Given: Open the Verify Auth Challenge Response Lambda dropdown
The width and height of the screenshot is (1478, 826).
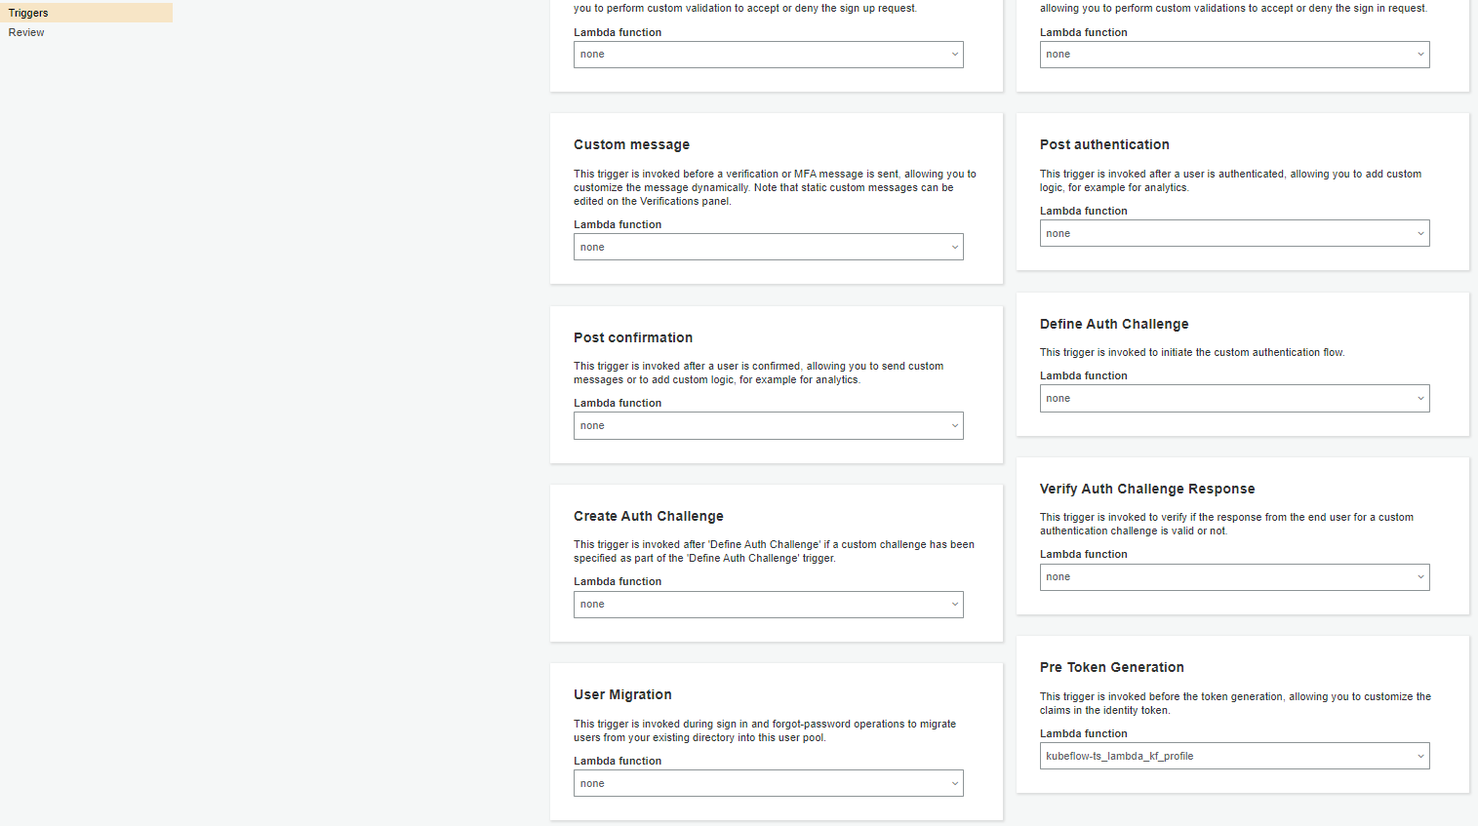Looking at the screenshot, I should 1234,577.
